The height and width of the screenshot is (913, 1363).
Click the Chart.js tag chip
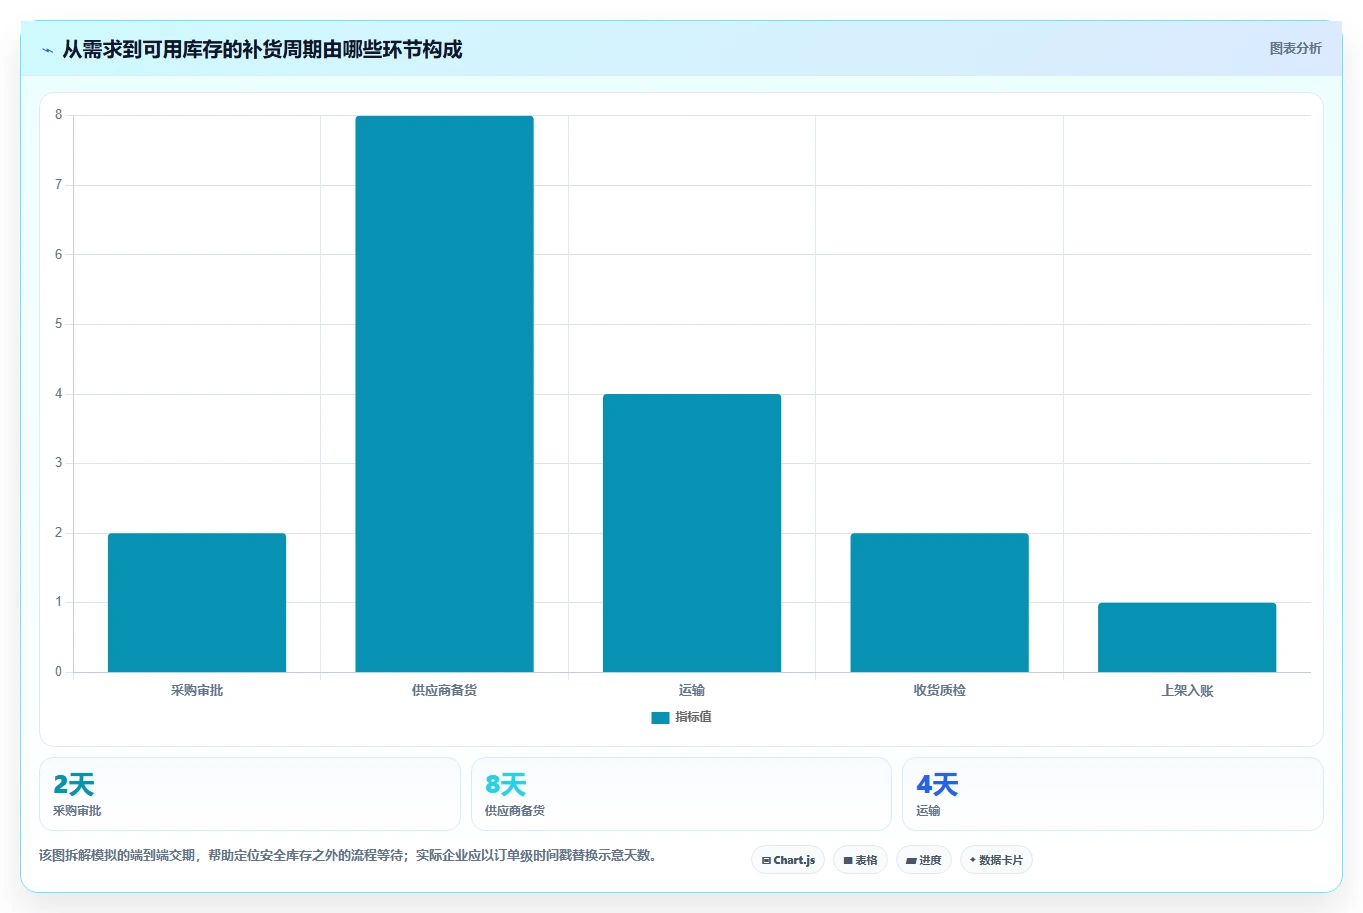788,860
